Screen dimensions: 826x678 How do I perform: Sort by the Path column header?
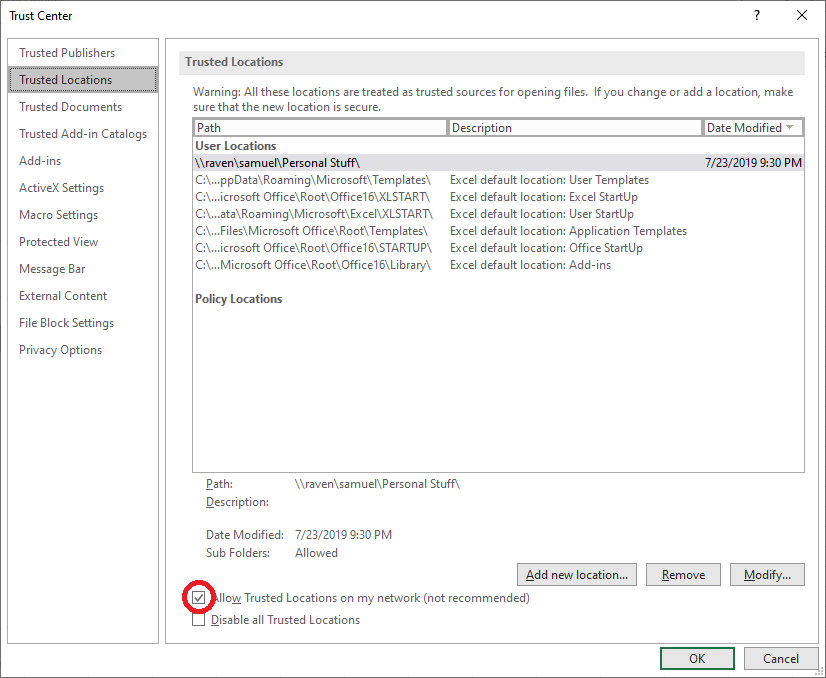click(x=320, y=127)
